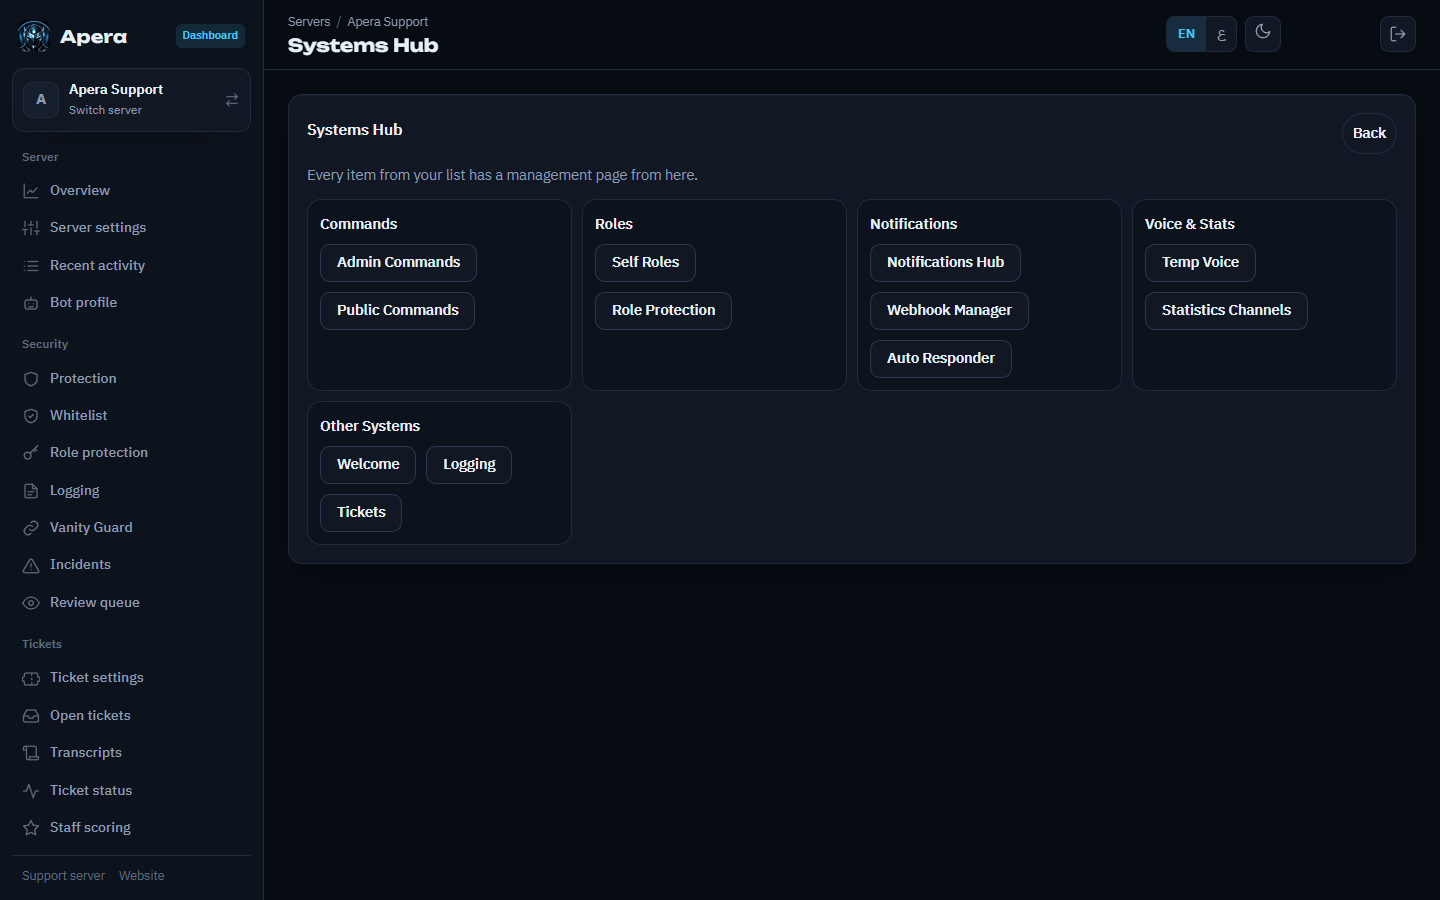Viewport: 1440px width, 900px height.
Task: Open Overview in the sidebar
Action: point(131,191)
